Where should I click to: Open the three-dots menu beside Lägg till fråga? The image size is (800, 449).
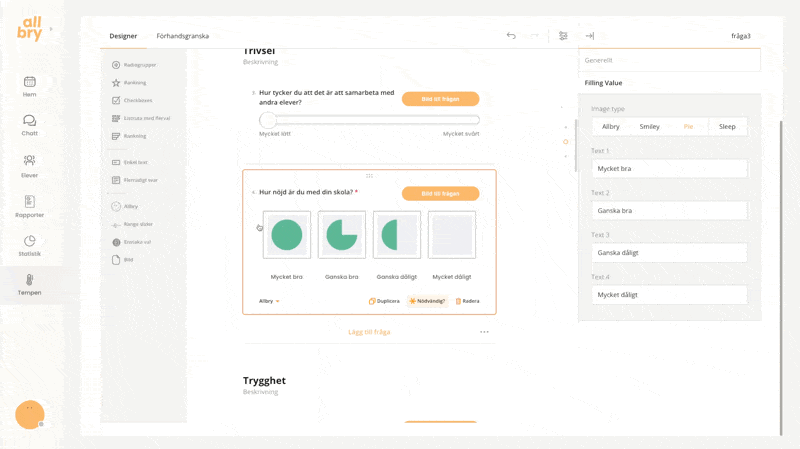484,332
